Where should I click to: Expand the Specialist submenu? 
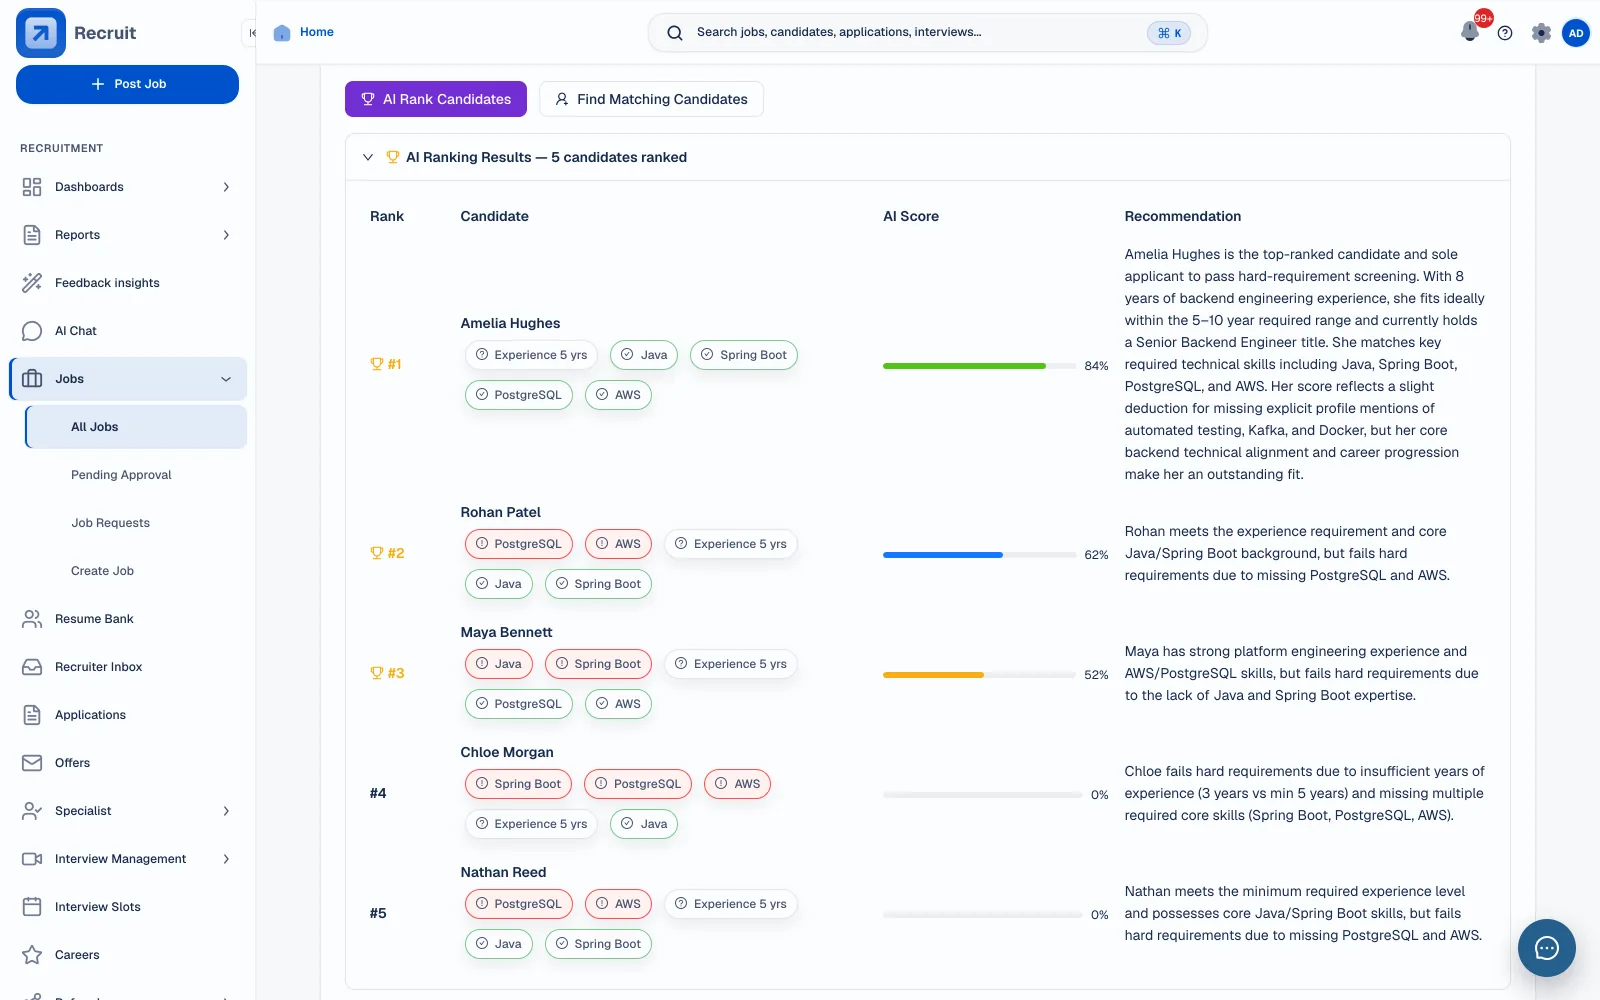pyautogui.click(x=226, y=811)
